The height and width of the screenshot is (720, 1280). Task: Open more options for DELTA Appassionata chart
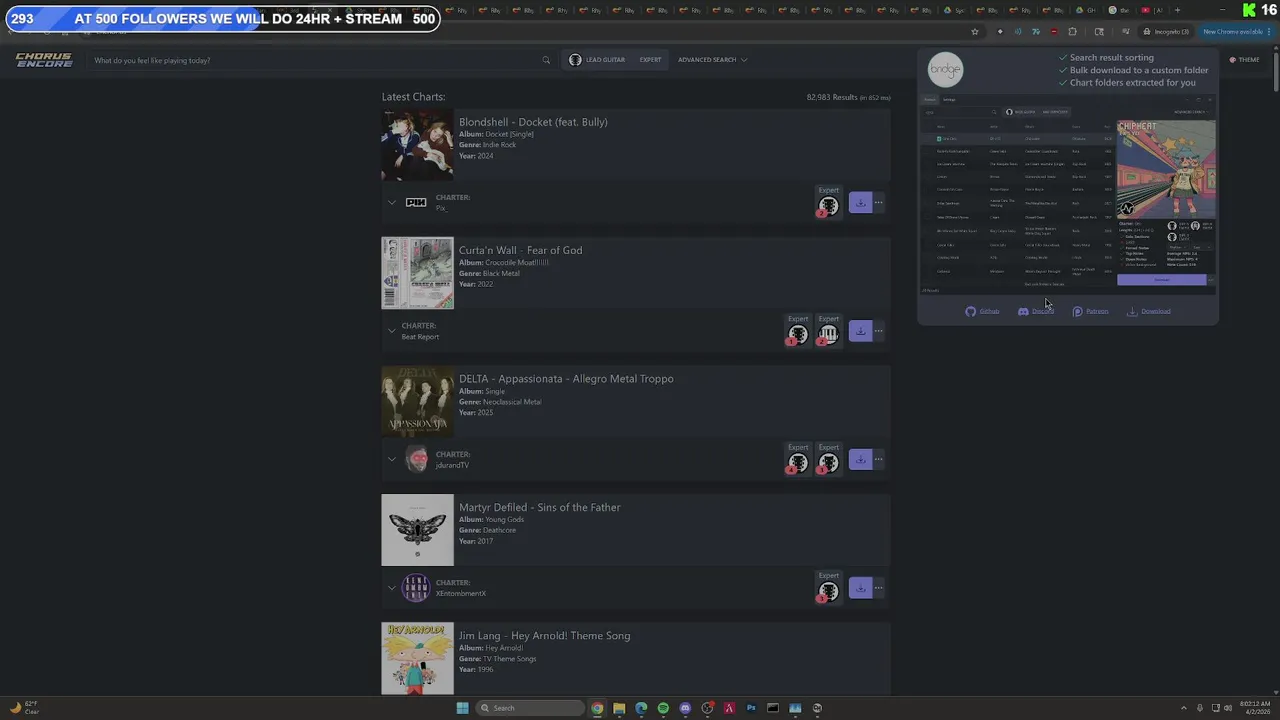(879, 459)
